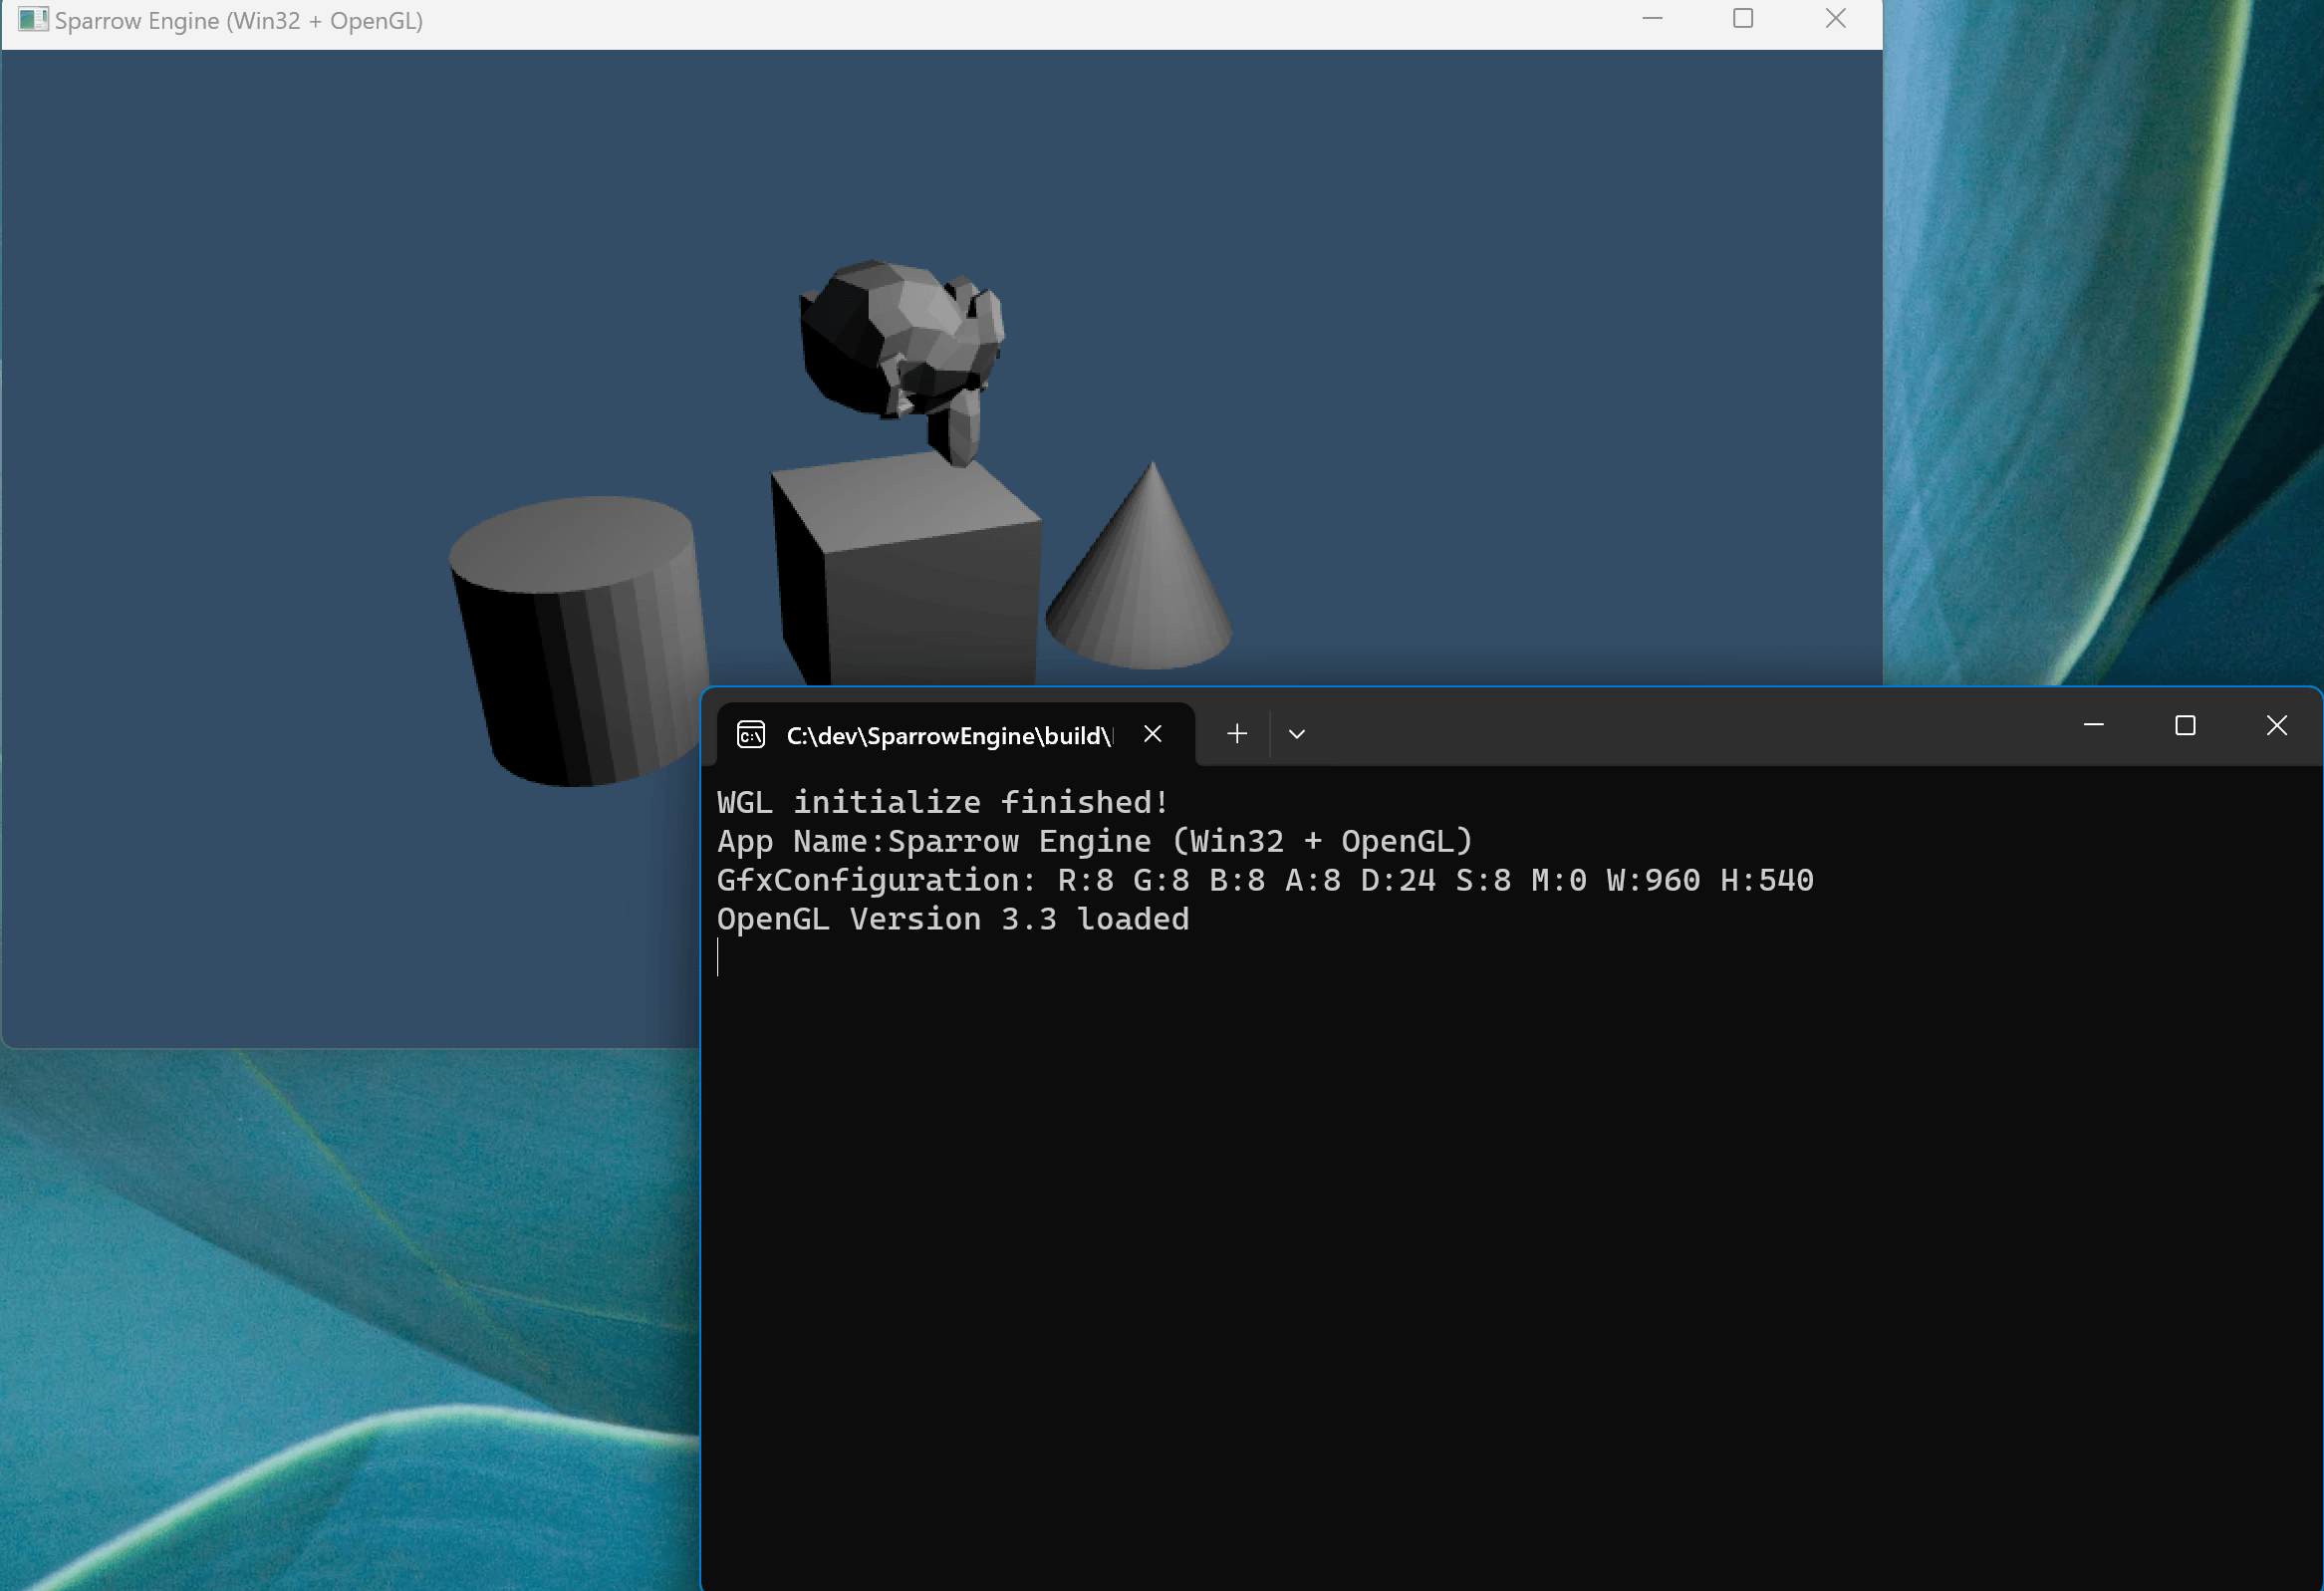The image size is (2324, 1591).
Task: Close the Sparrow Engine window
Action: [x=1835, y=19]
